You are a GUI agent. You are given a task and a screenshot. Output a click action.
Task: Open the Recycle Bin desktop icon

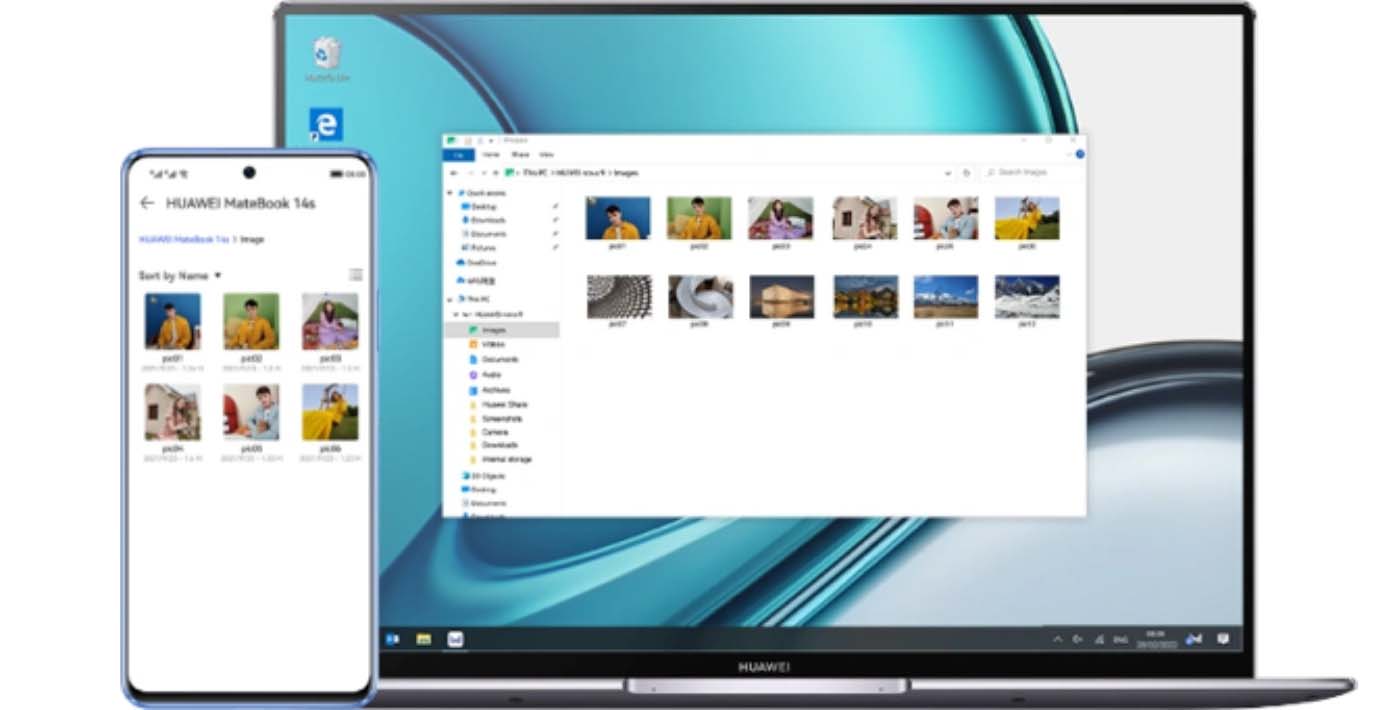[327, 56]
